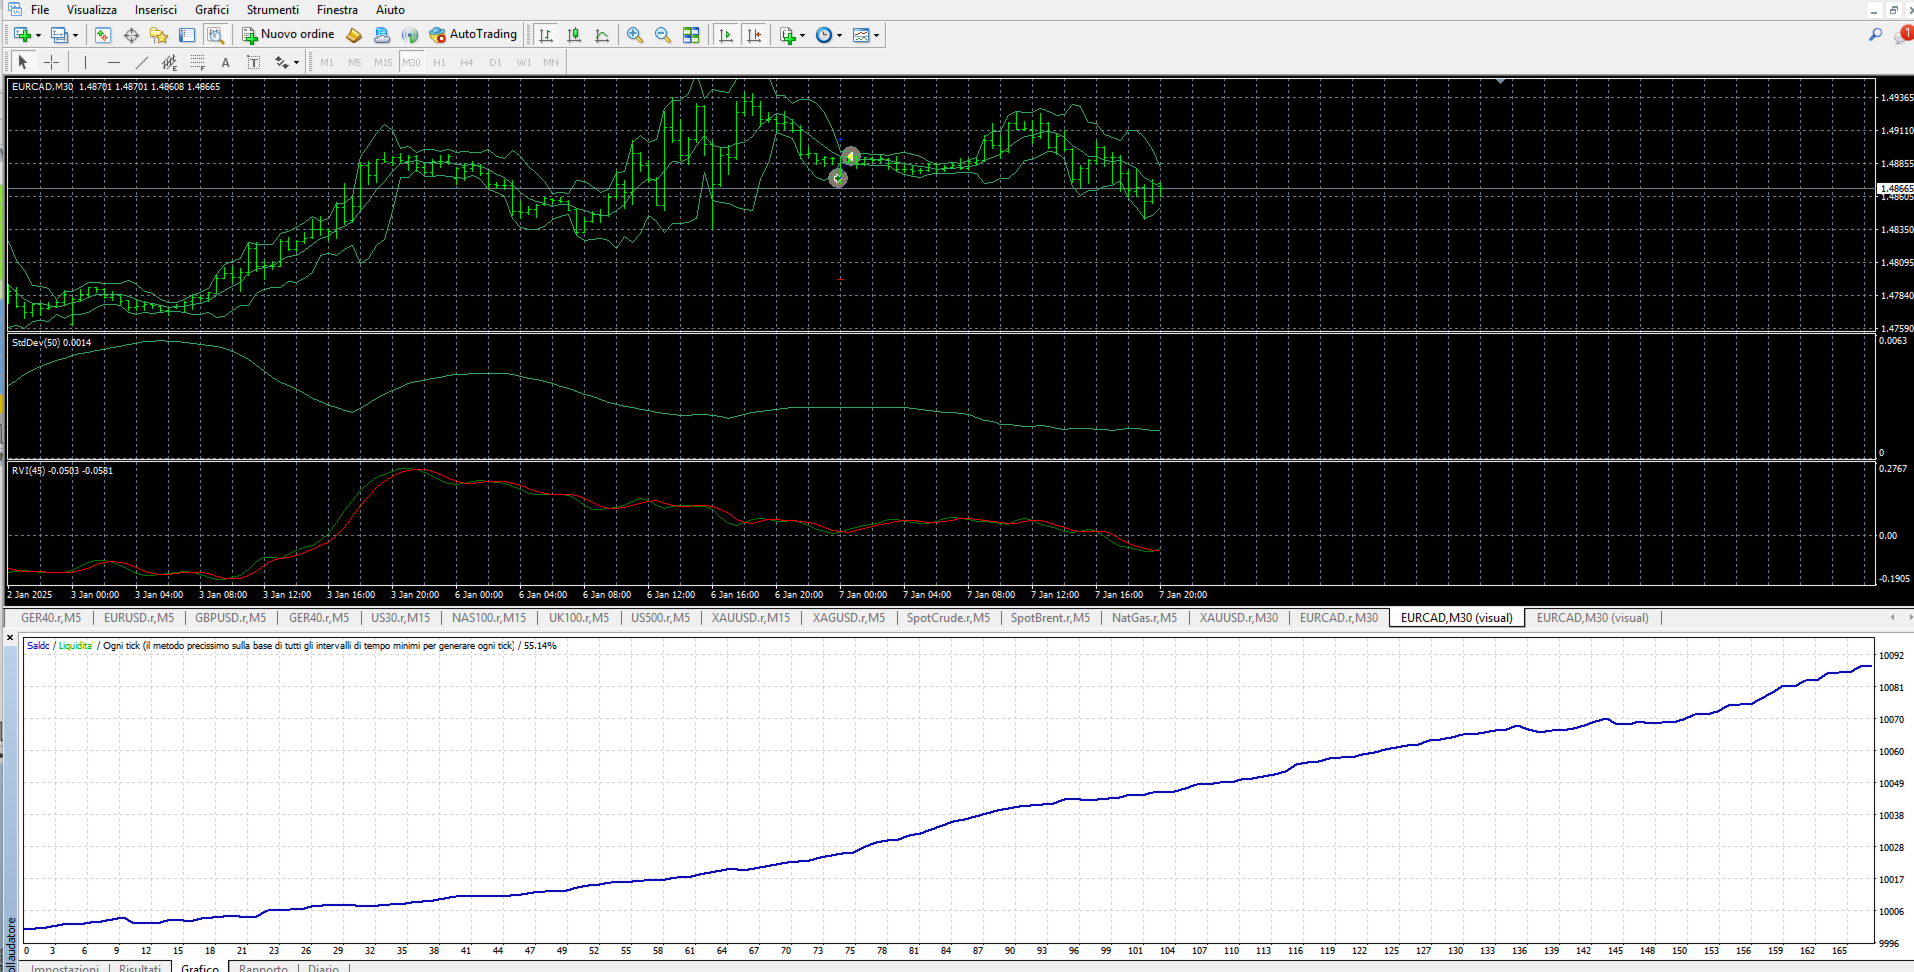1914x972 pixels.
Task: Select the text label tool (A)
Action: [x=225, y=62]
